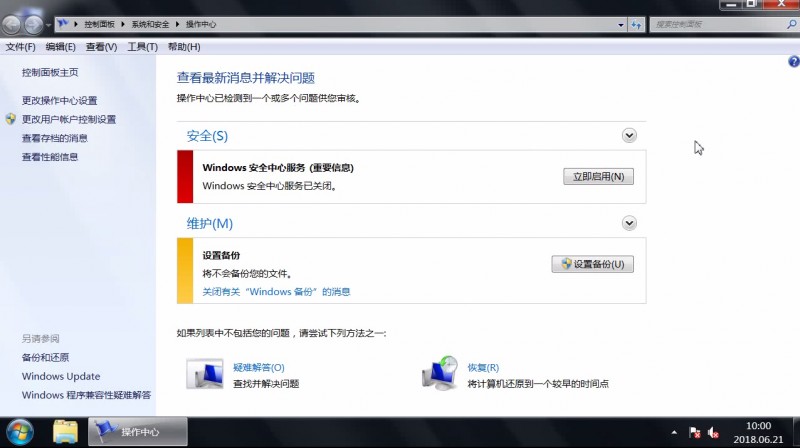Screen dimensions: 800x448
Task: Expand arrow after 系统和安全 breadcrumb
Action: pyautogui.click(x=177, y=24)
